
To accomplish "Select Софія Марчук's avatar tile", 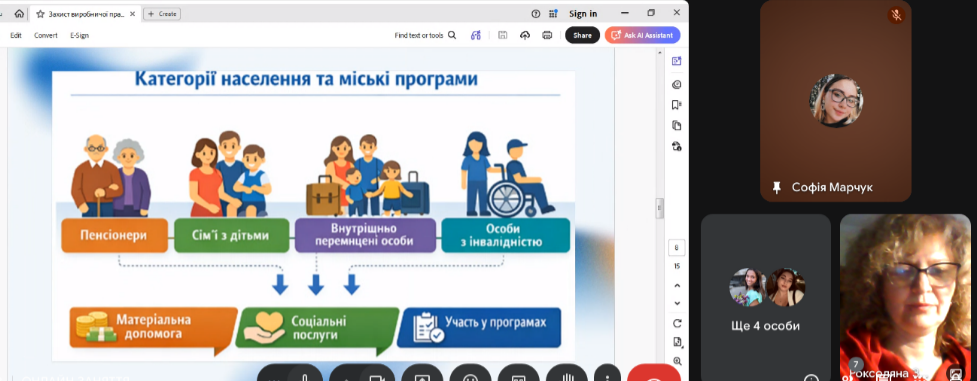I will (836, 101).
